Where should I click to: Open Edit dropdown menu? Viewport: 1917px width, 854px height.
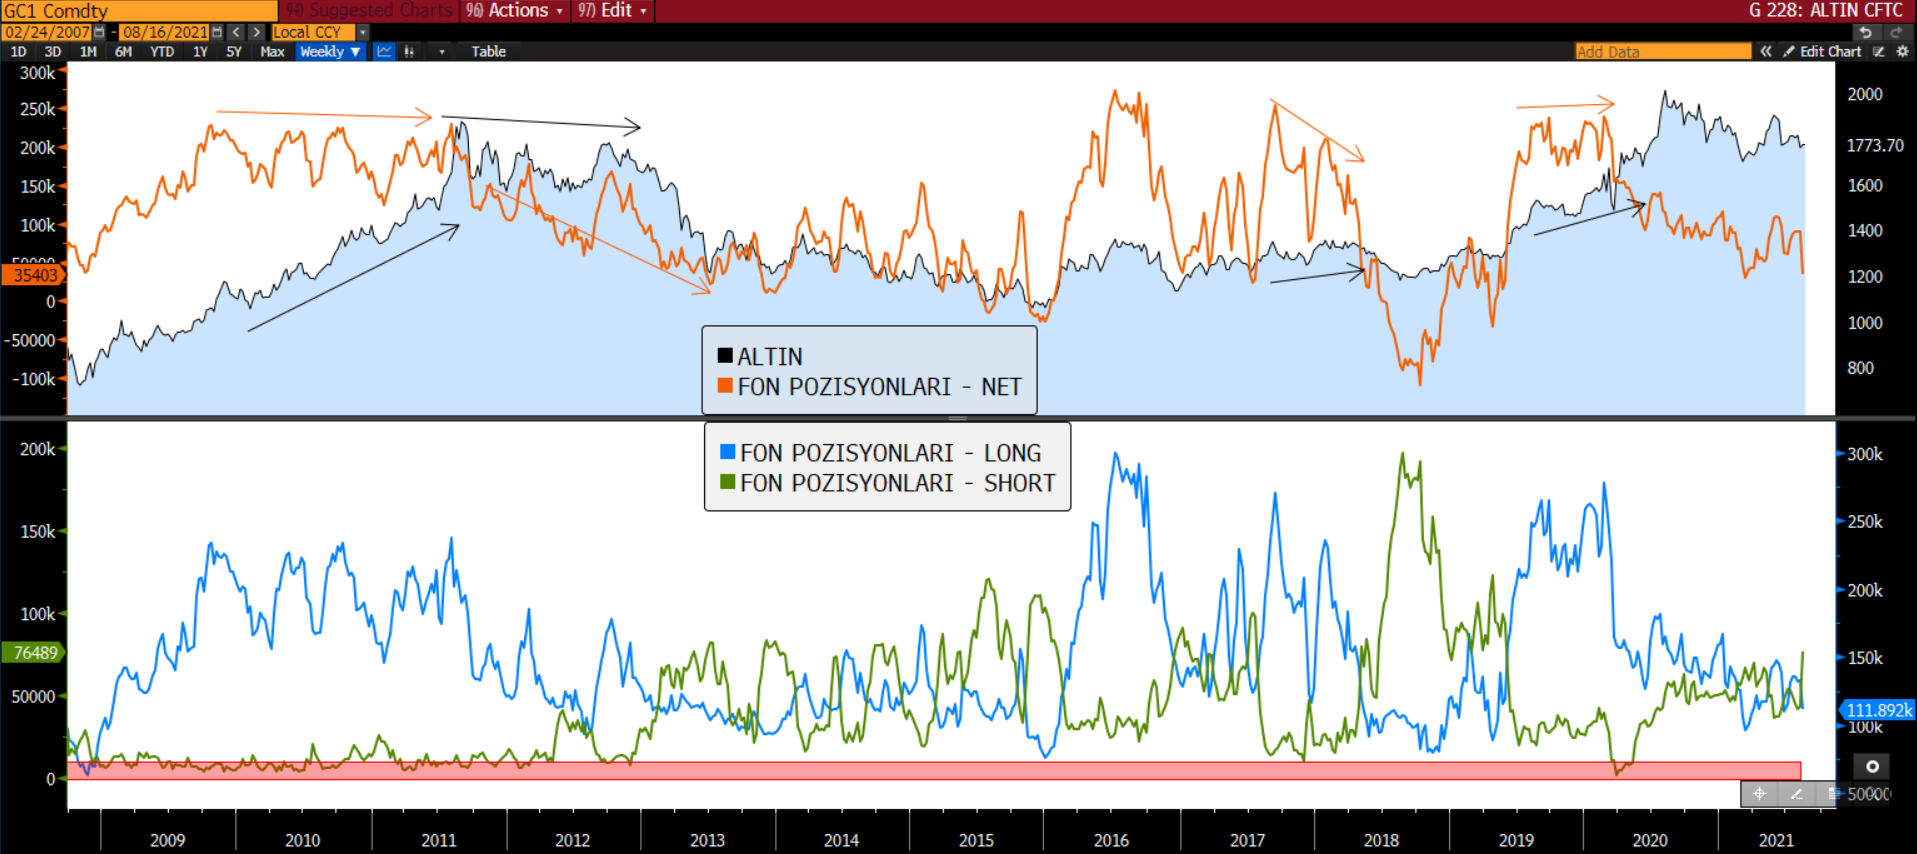pos(613,10)
